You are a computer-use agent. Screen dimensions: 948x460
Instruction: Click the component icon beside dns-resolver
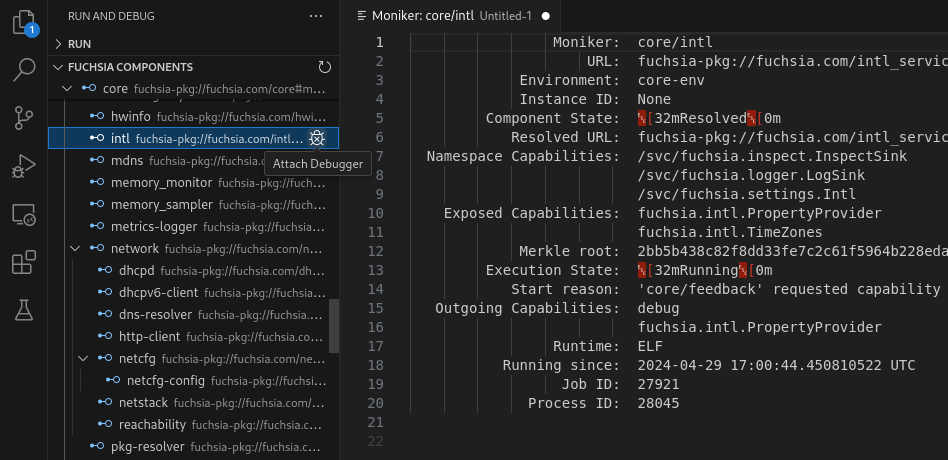pos(105,314)
